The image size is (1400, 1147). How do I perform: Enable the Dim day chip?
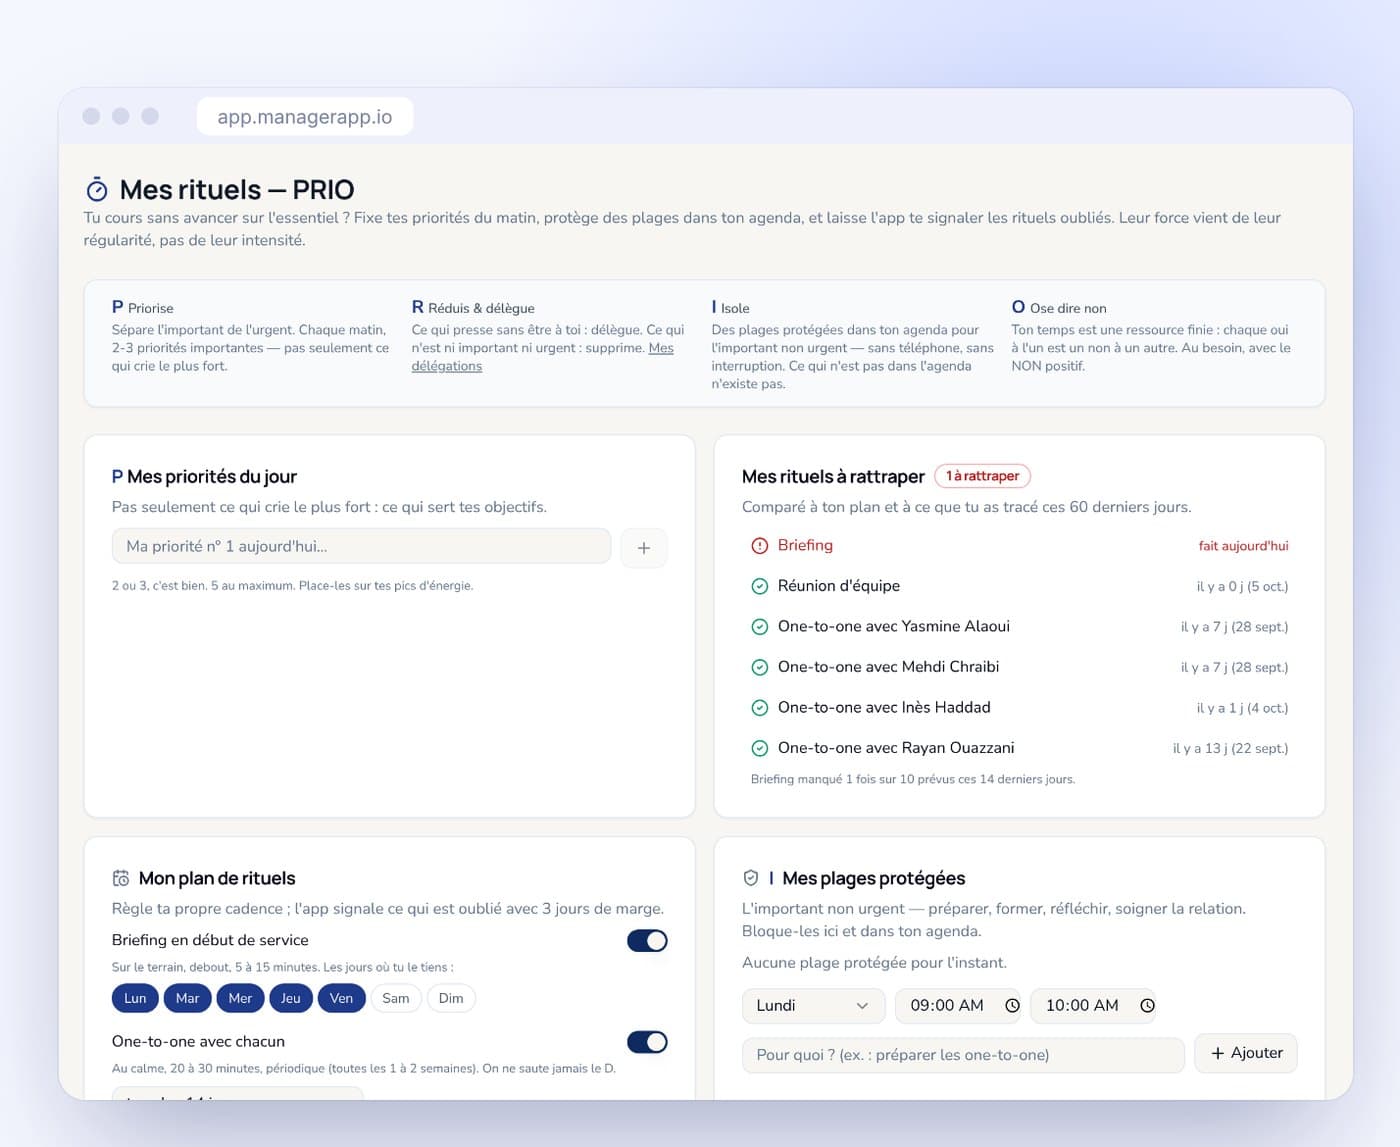coord(451,998)
